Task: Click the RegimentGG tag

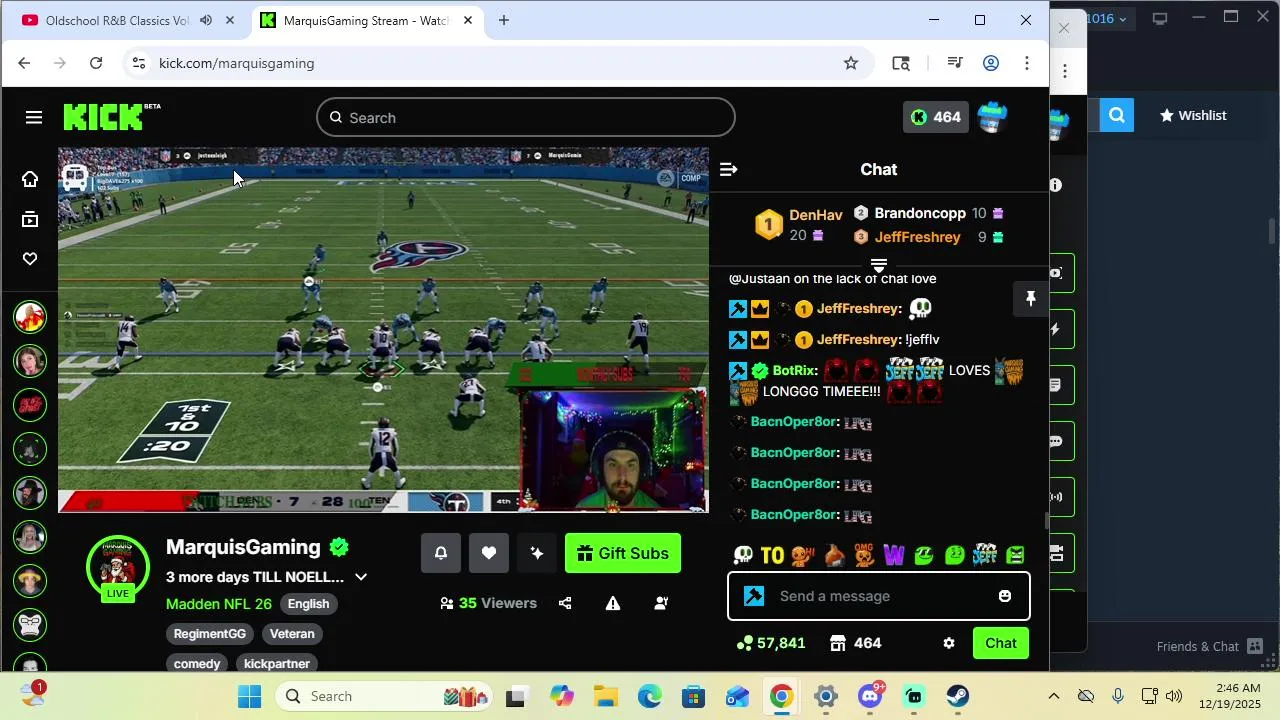Action: point(209,634)
